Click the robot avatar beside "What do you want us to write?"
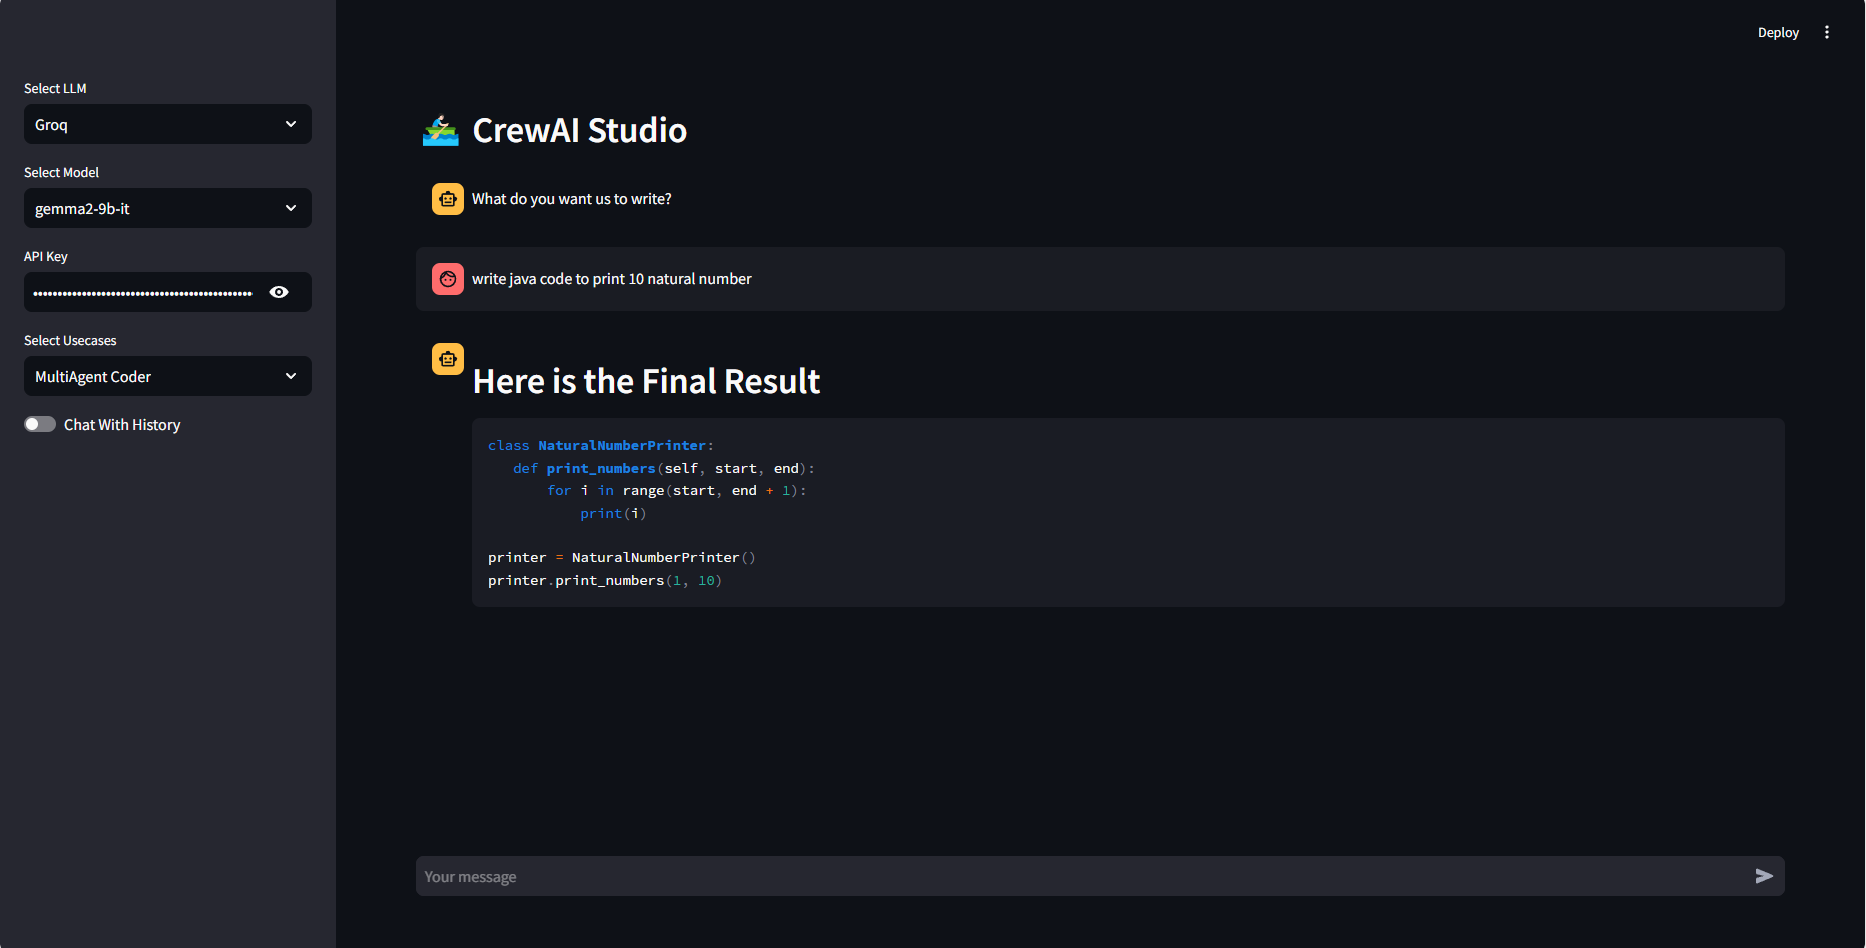1866x948 pixels. tap(447, 198)
